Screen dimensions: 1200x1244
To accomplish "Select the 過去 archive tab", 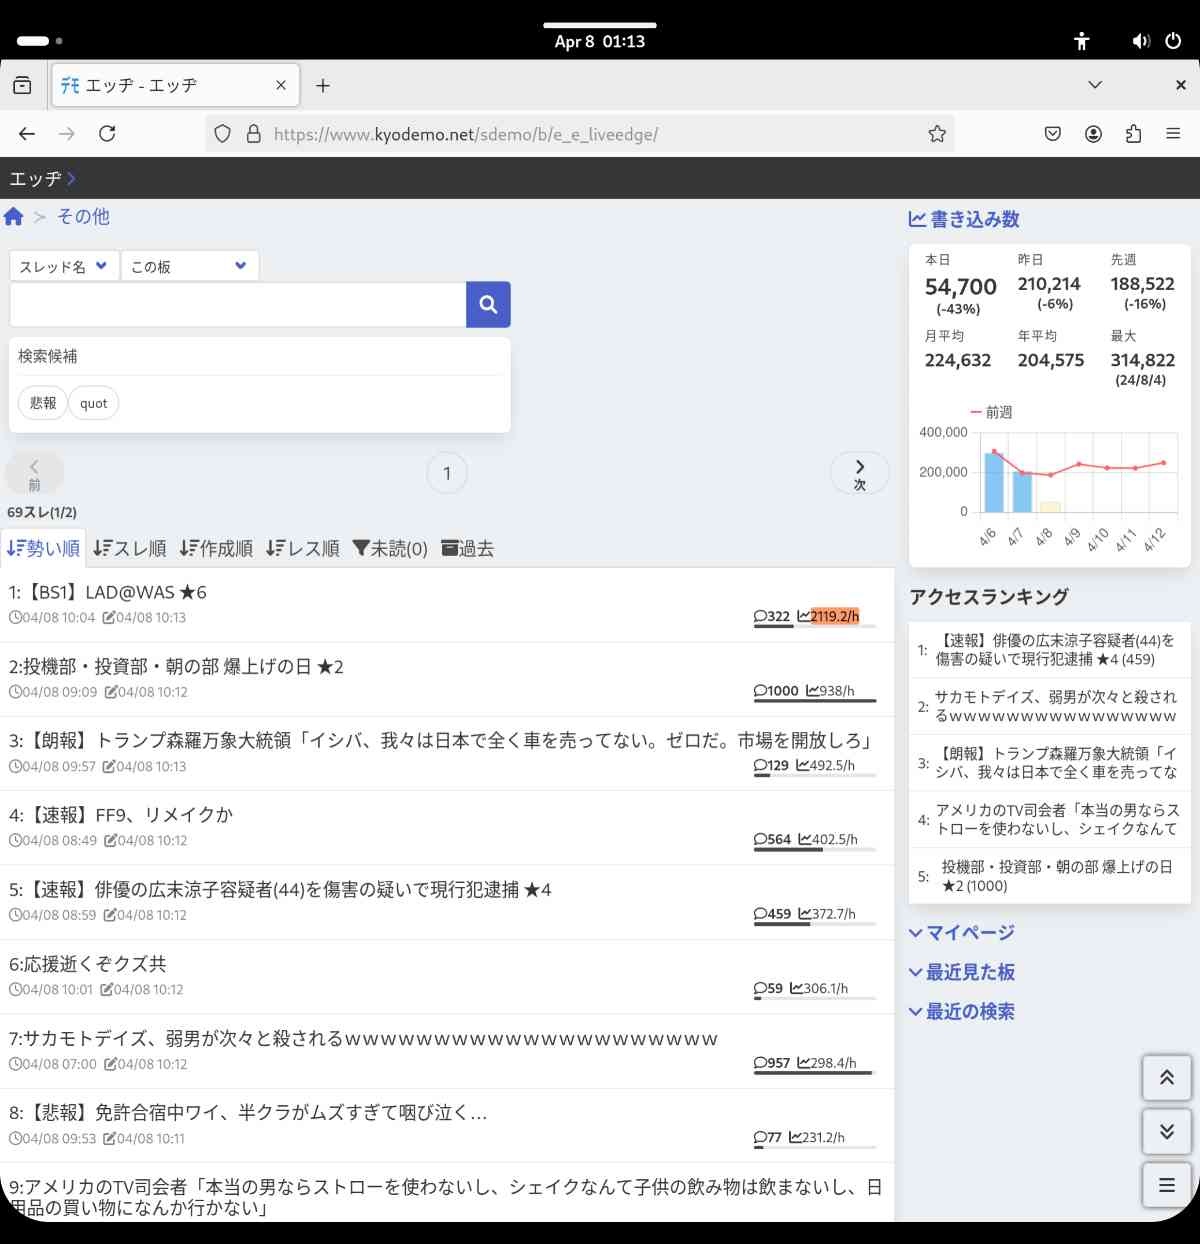I will coord(467,549).
